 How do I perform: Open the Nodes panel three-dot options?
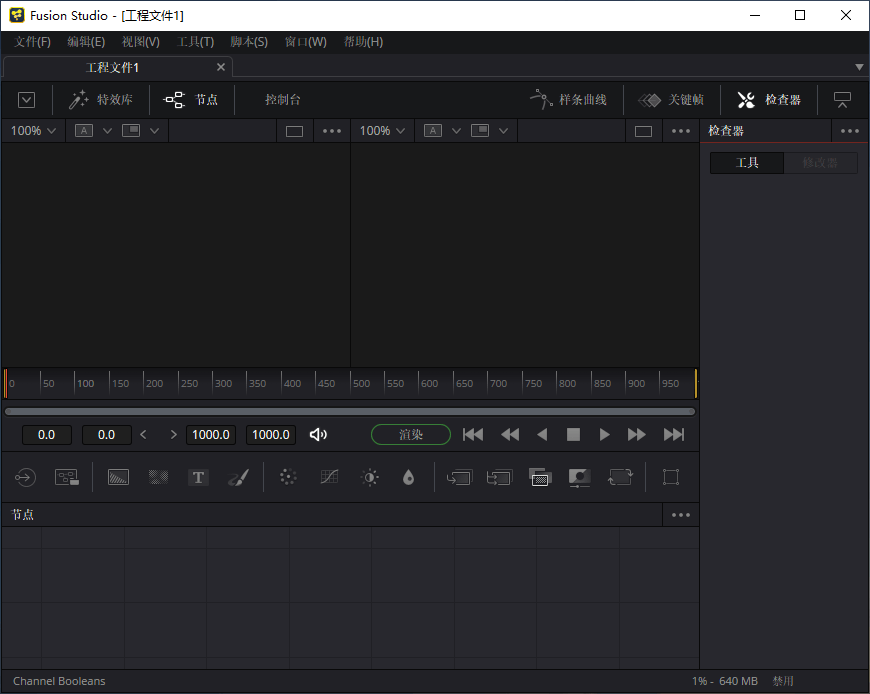pos(681,515)
